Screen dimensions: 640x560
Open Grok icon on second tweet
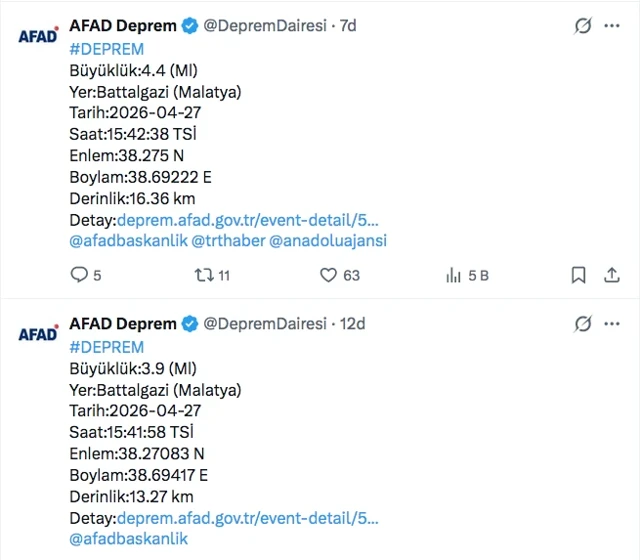tap(582, 324)
